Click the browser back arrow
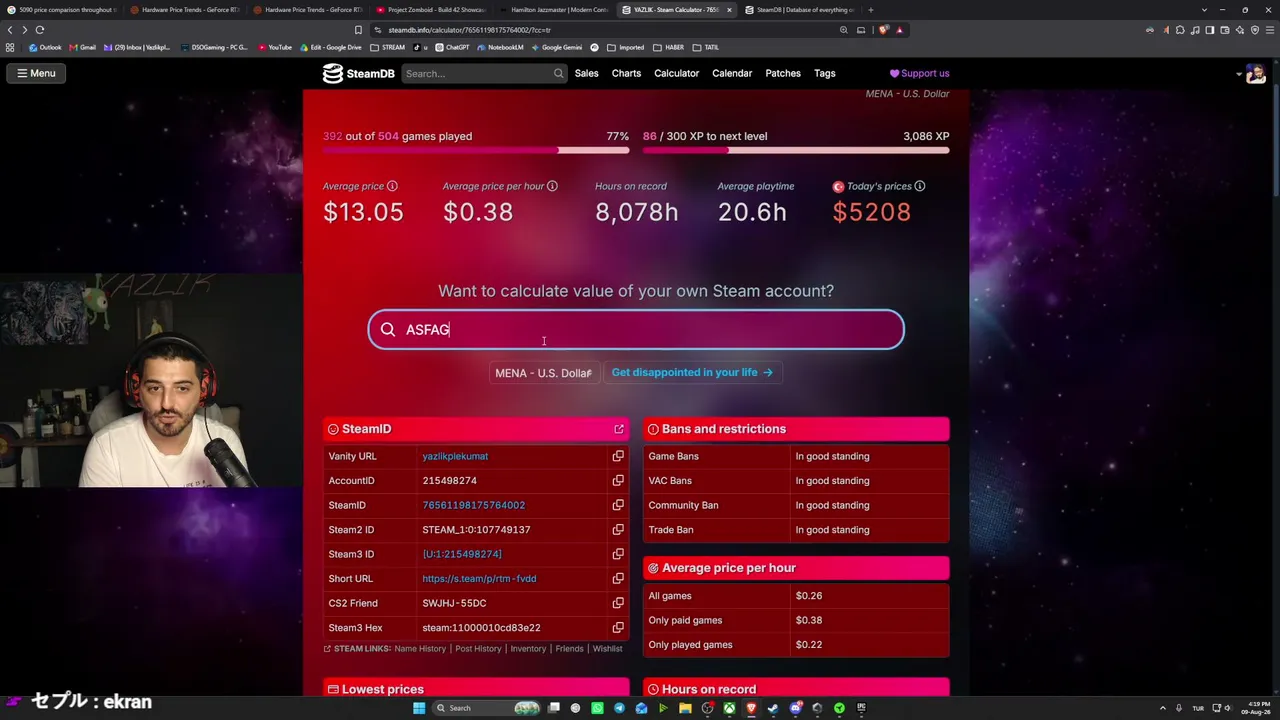This screenshot has height=720, width=1280. (x=10, y=30)
